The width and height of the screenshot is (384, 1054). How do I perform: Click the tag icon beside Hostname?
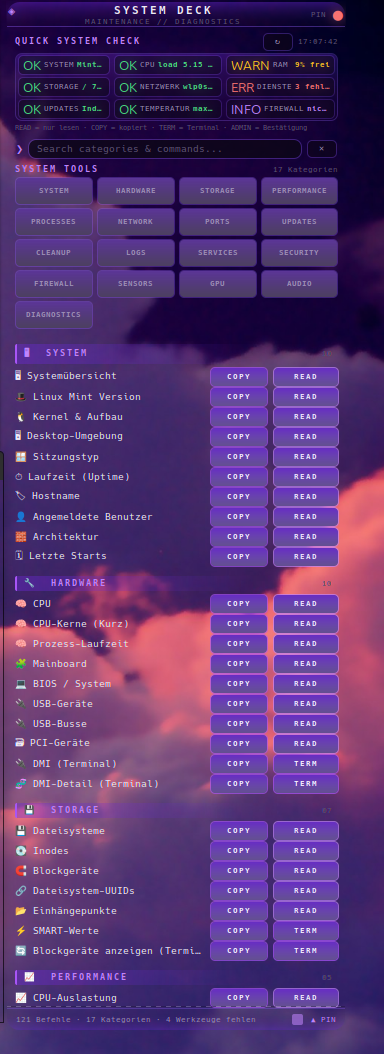(20, 496)
